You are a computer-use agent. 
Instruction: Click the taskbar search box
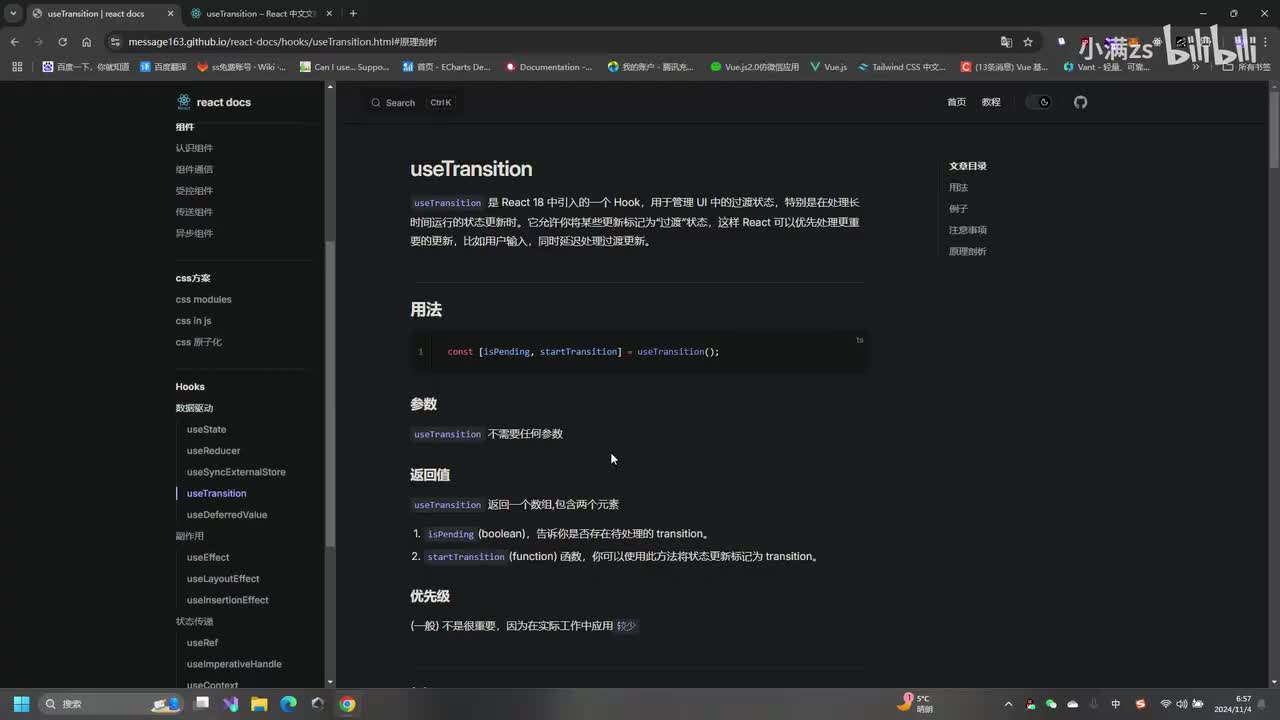point(111,704)
